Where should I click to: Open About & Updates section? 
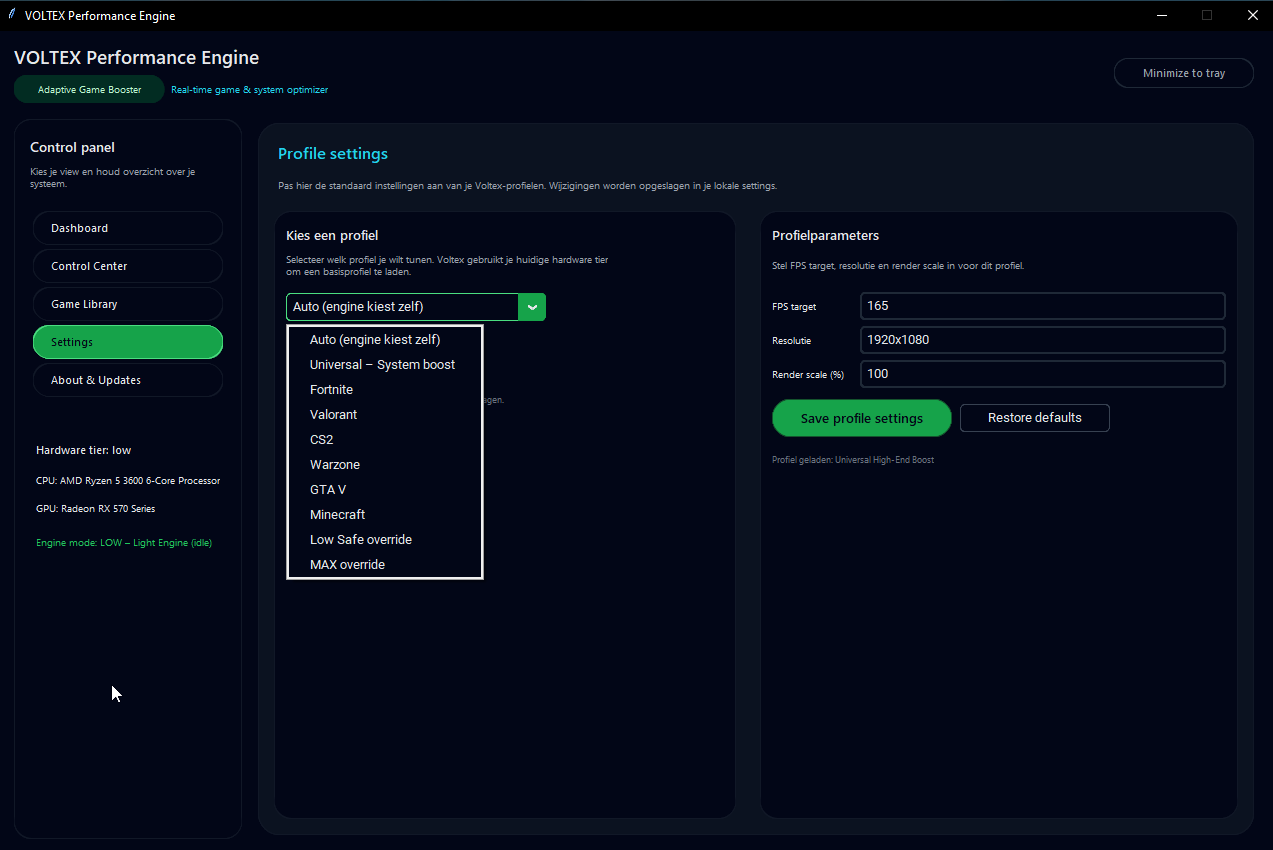128,380
